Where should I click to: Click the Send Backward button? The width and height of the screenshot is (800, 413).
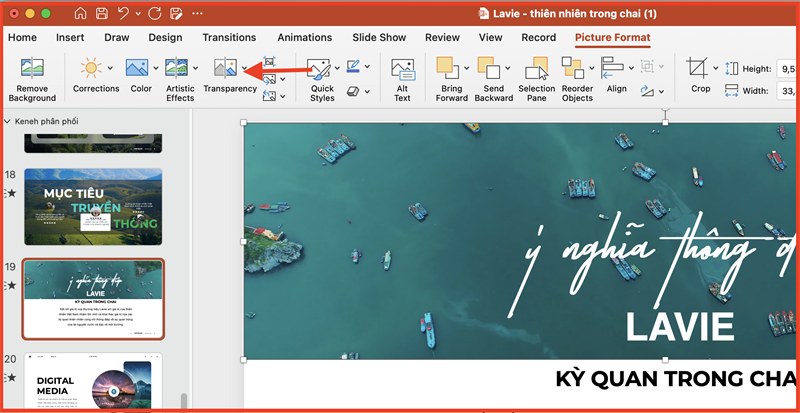tap(493, 78)
